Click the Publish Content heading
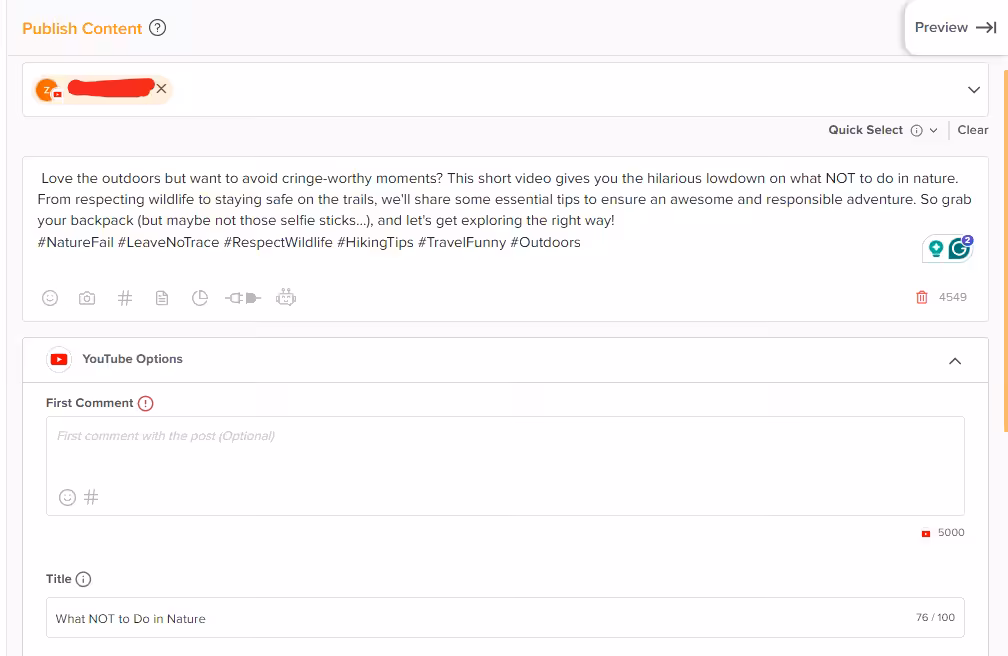Image resolution: width=1008 pixels, height=656 pixels. (x=82, y=28)
